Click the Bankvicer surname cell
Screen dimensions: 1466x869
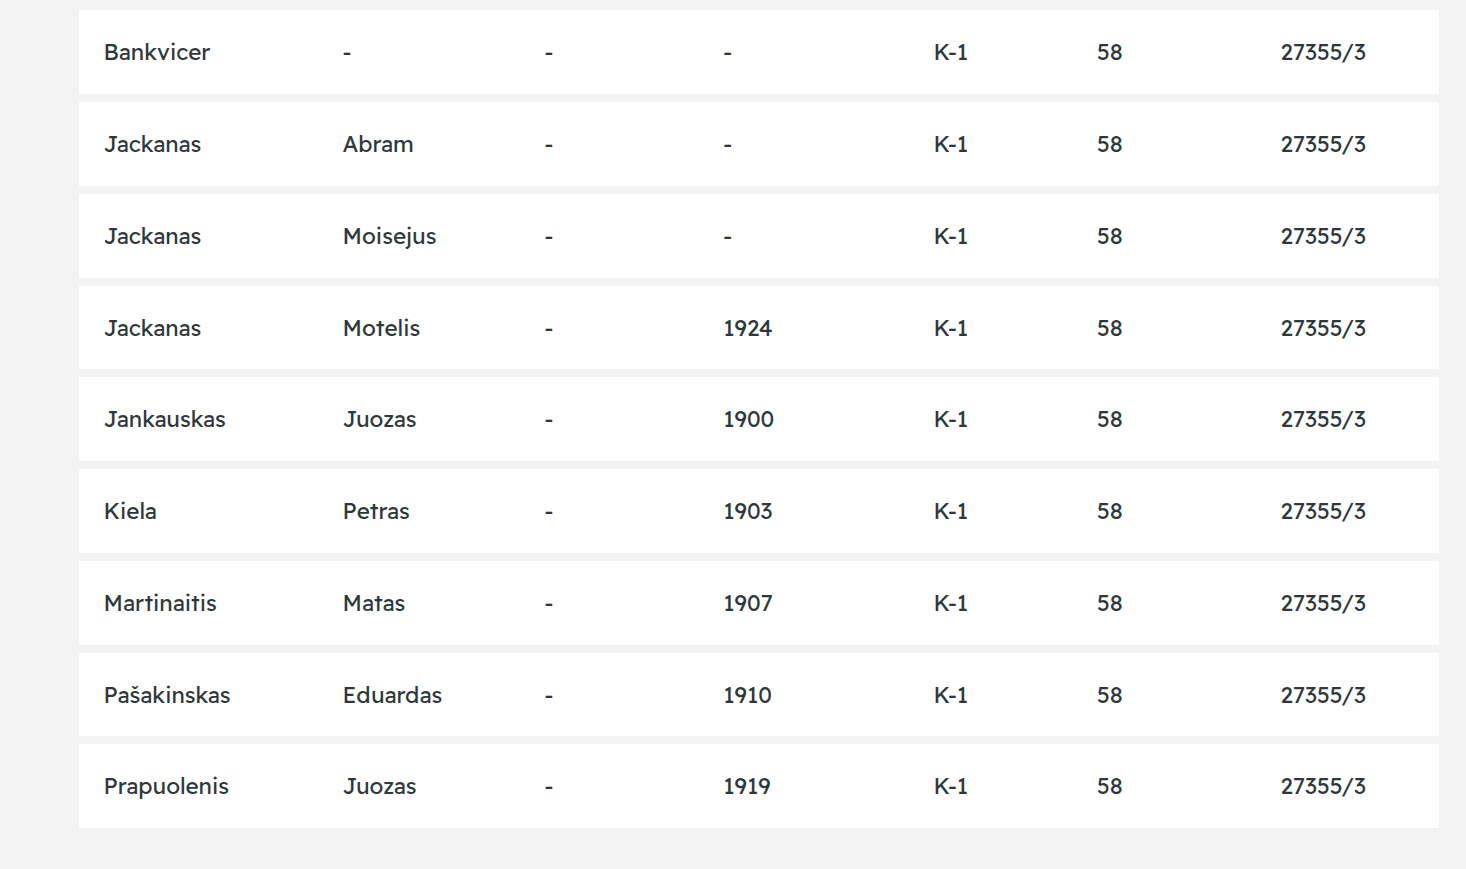click(157, 53)
